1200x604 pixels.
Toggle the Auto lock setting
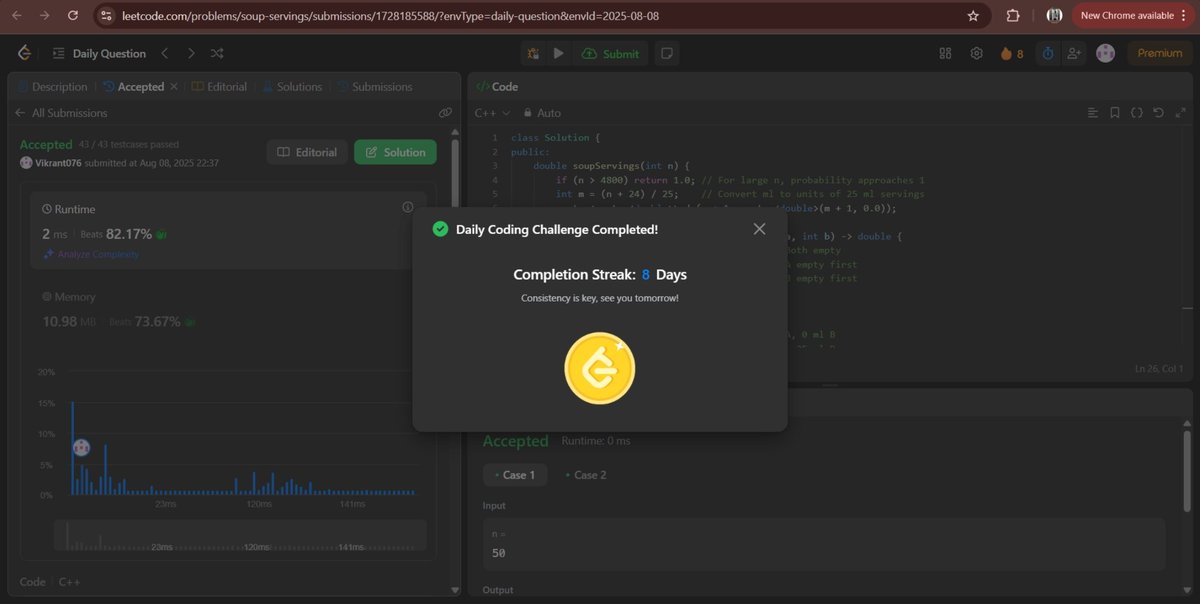543,113
